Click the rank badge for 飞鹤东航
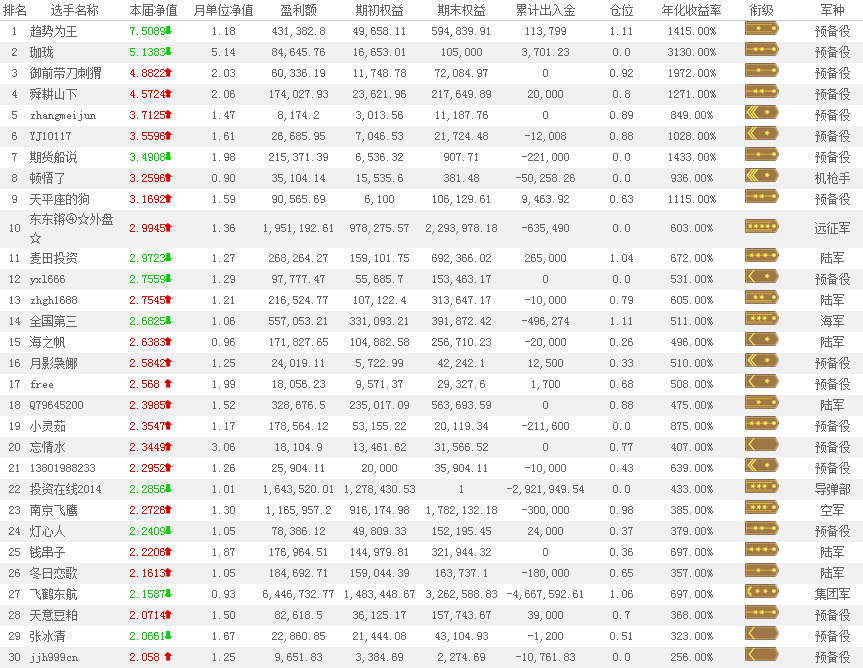Image resolution: width=863 pixels, height=668 pixels. click(762, 592)
